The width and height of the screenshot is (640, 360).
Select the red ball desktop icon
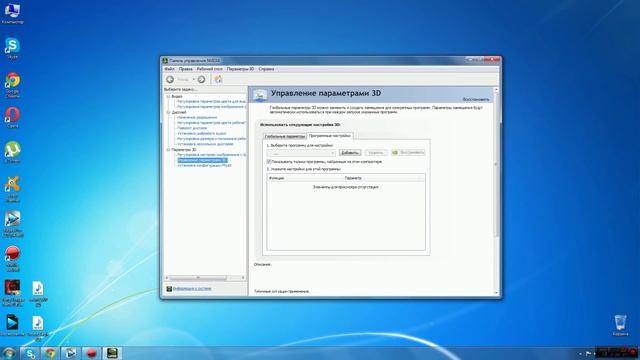(12, 258)
